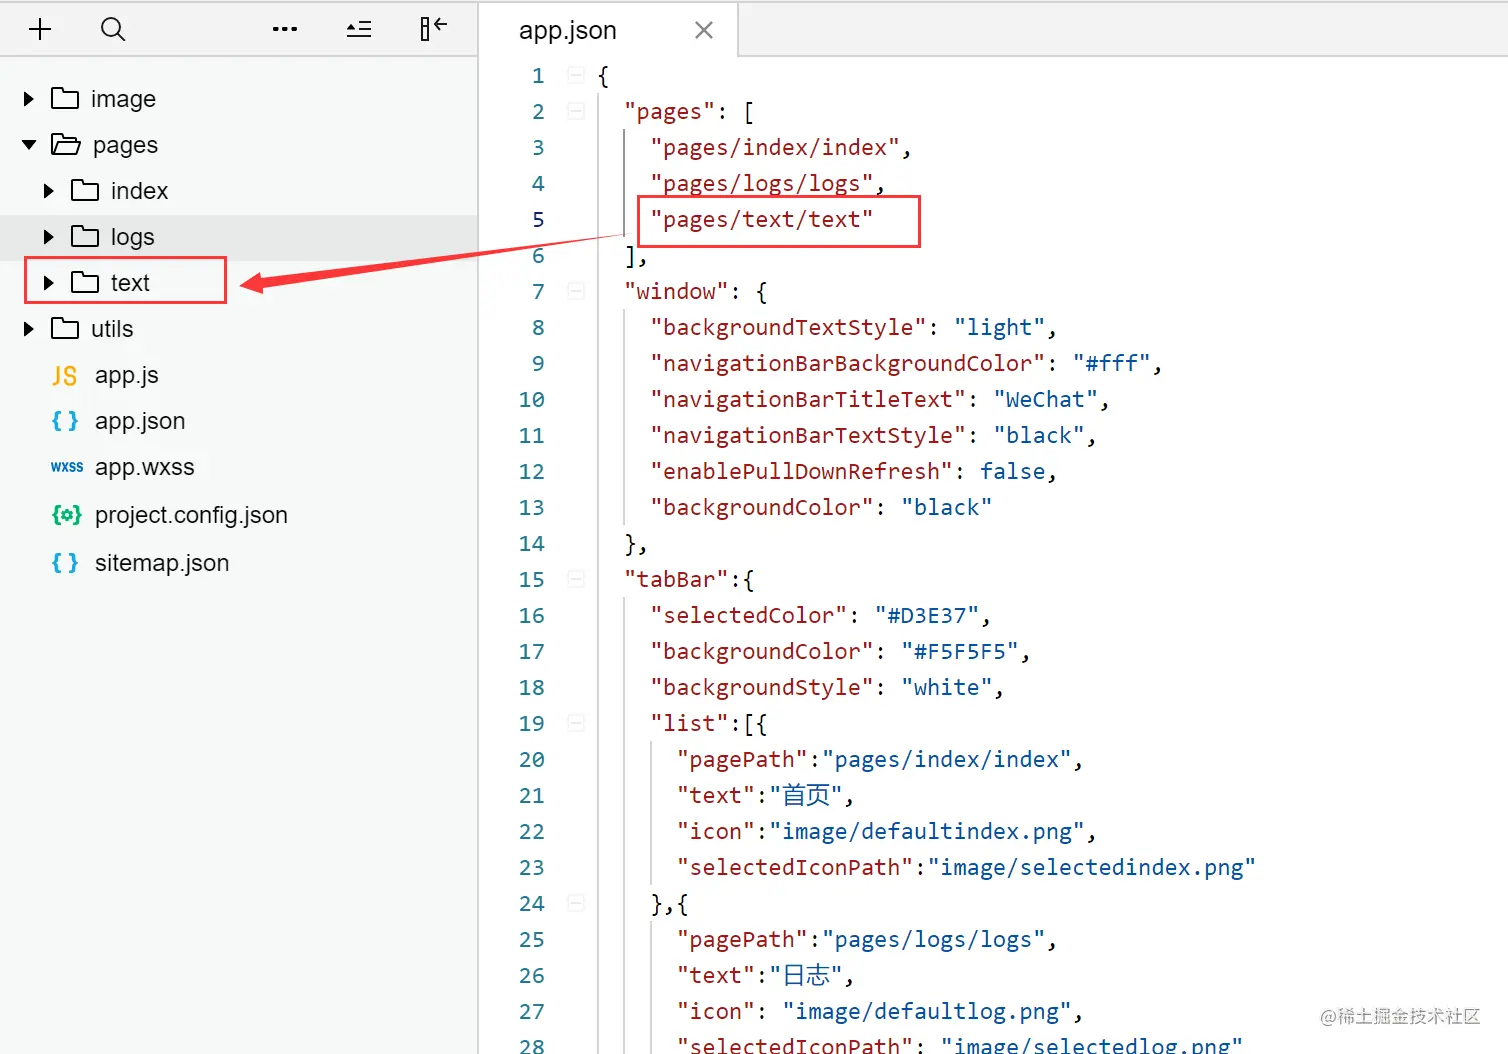Switch to the app.json editor tab
1508x1054 pixels.
tap(608, 30)
